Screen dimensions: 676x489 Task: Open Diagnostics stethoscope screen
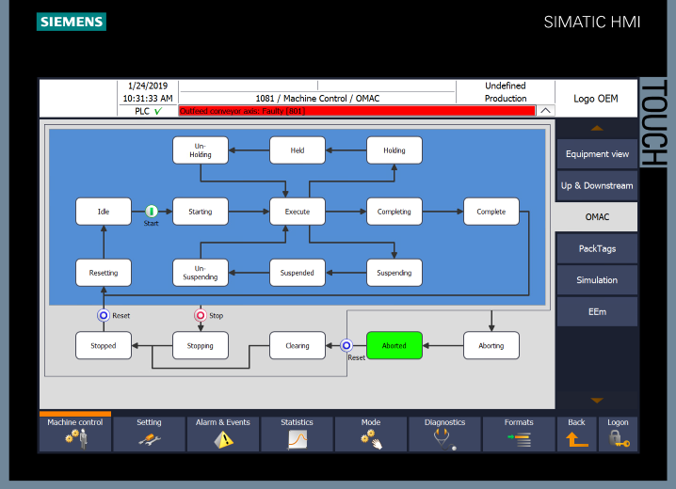(x=445, y=433)
